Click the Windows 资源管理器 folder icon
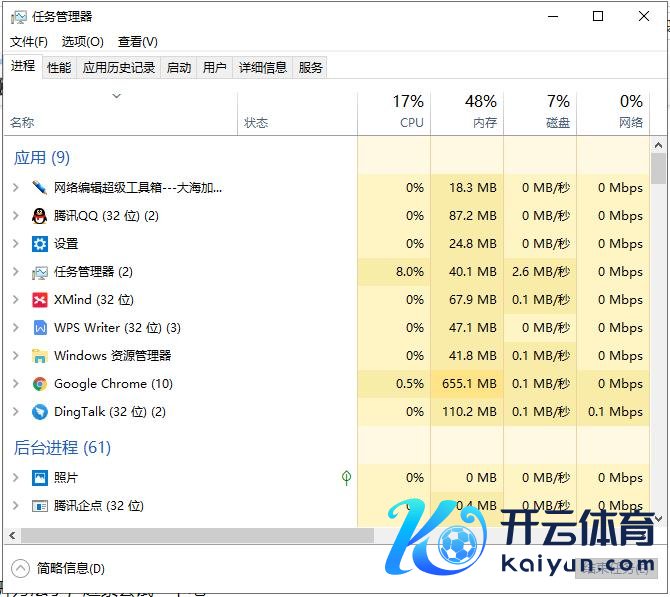The image size is (670, 597). pyautogui.click(x=40, y=356)
